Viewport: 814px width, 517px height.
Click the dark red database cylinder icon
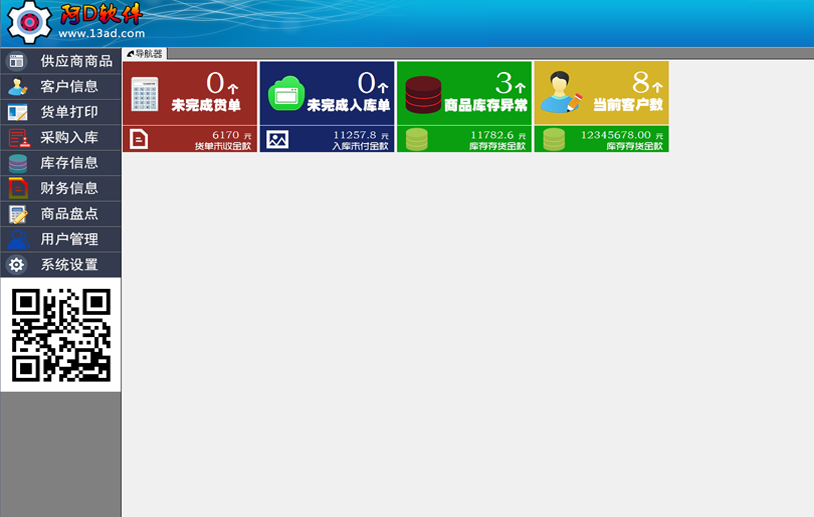(x=423, y=94)
